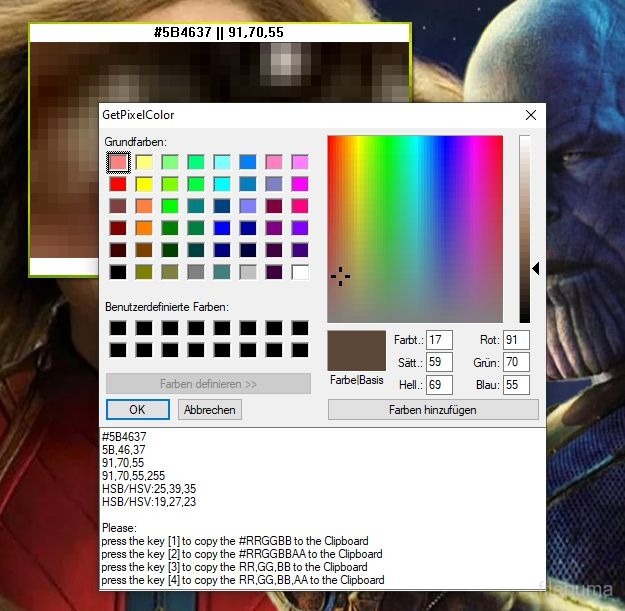Select the Farbt. hue input field
The width and height of the screenshot is (625, 611).
click(439, 341)
